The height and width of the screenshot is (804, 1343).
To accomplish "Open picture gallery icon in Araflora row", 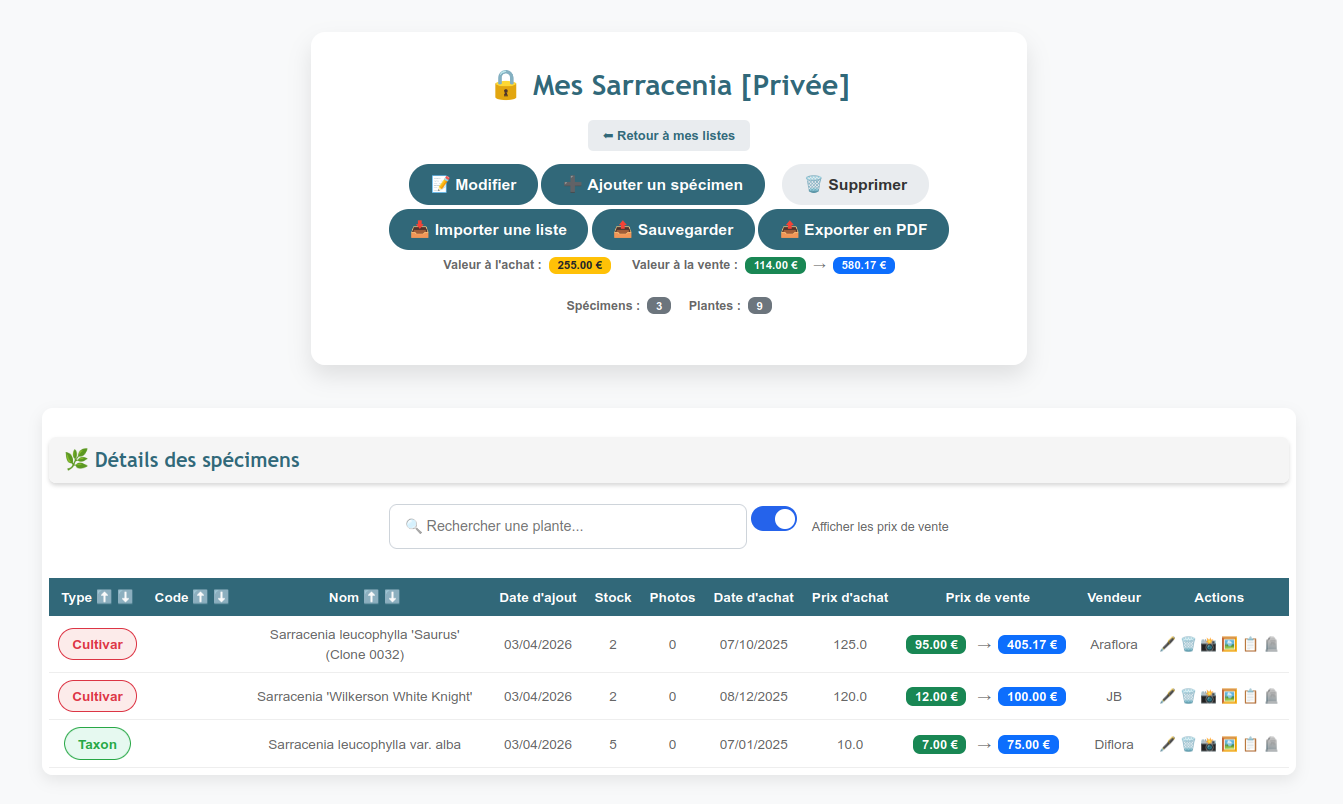I will tap(1229, 645).
